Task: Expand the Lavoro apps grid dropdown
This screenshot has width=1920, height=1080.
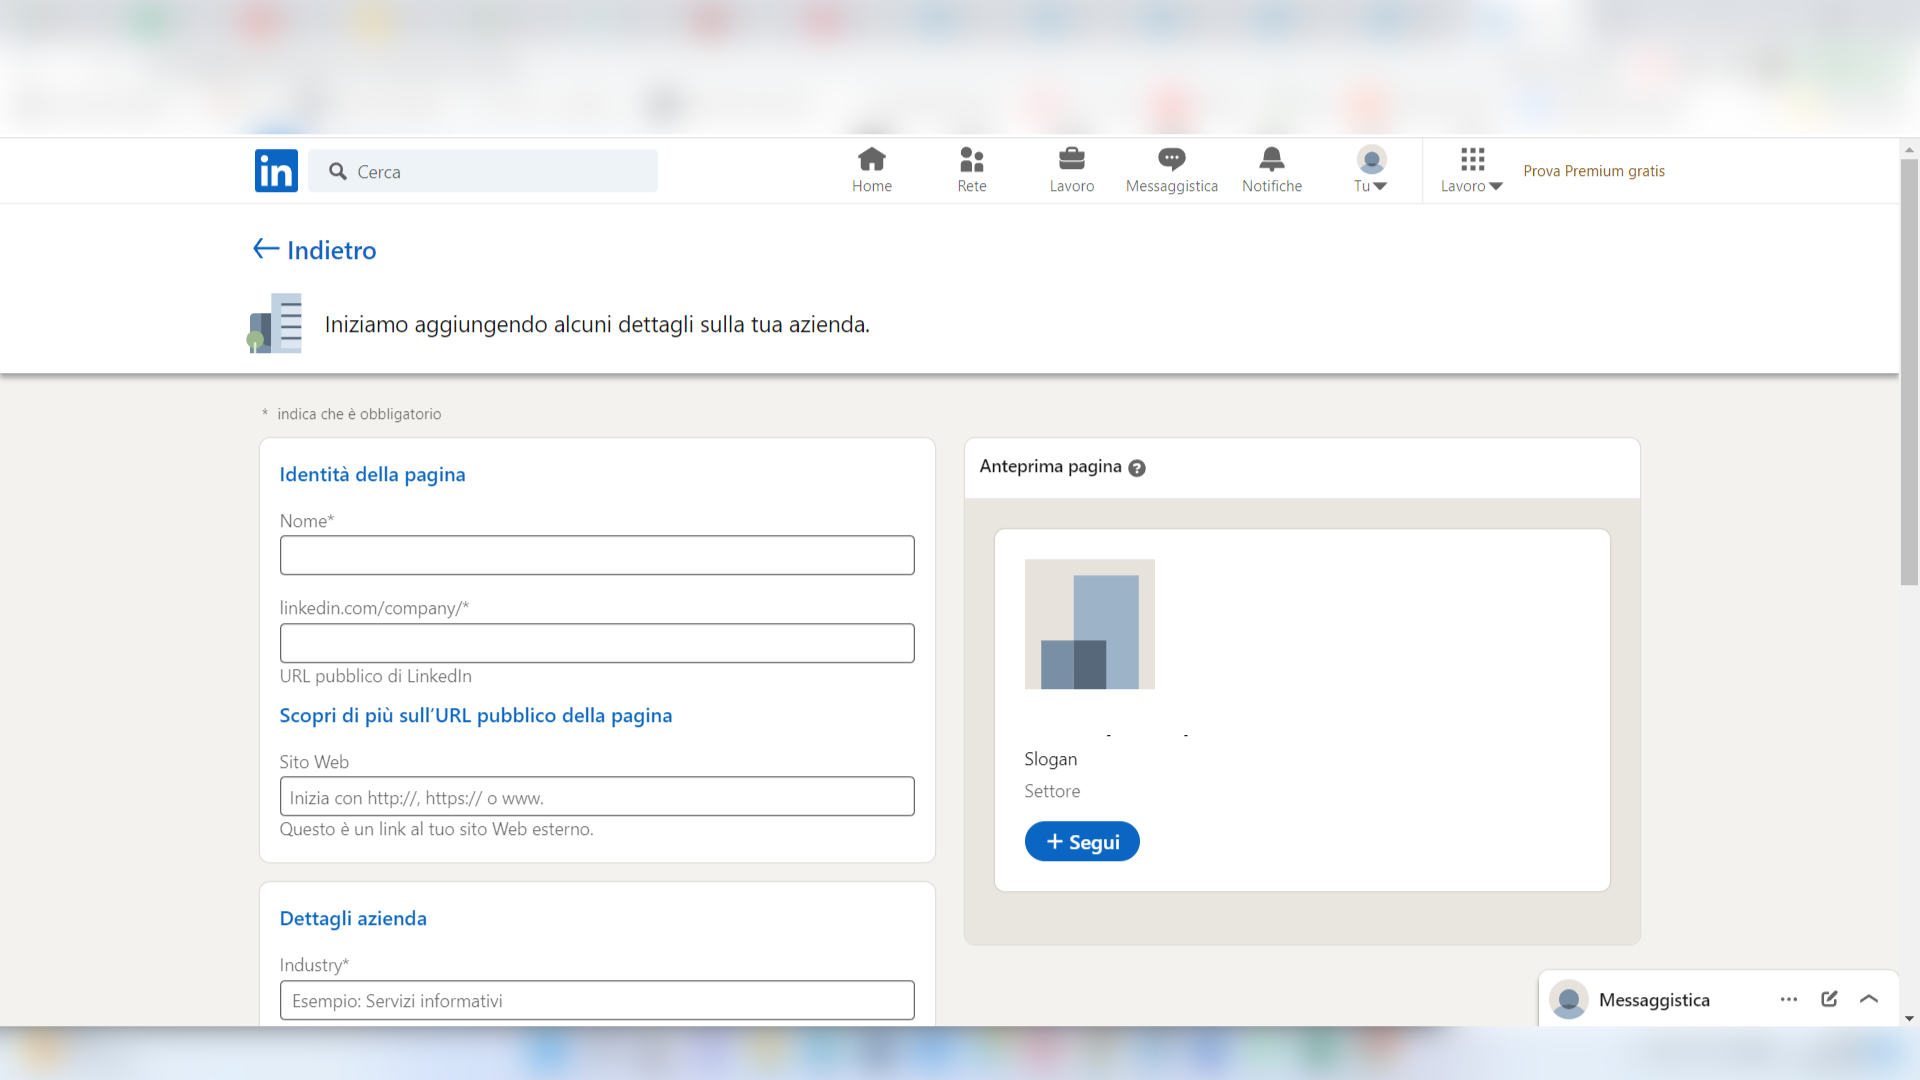Action: click(x=1470, y=170)
